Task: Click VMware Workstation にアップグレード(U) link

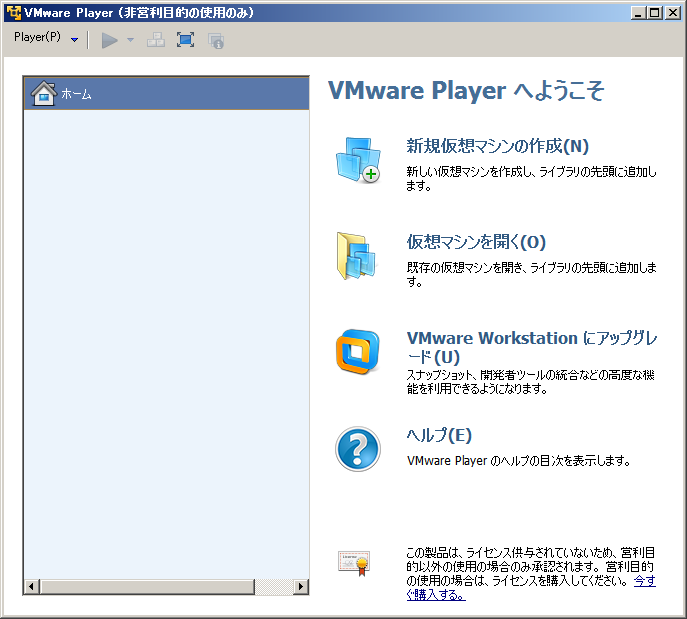Action: (532, 347)
